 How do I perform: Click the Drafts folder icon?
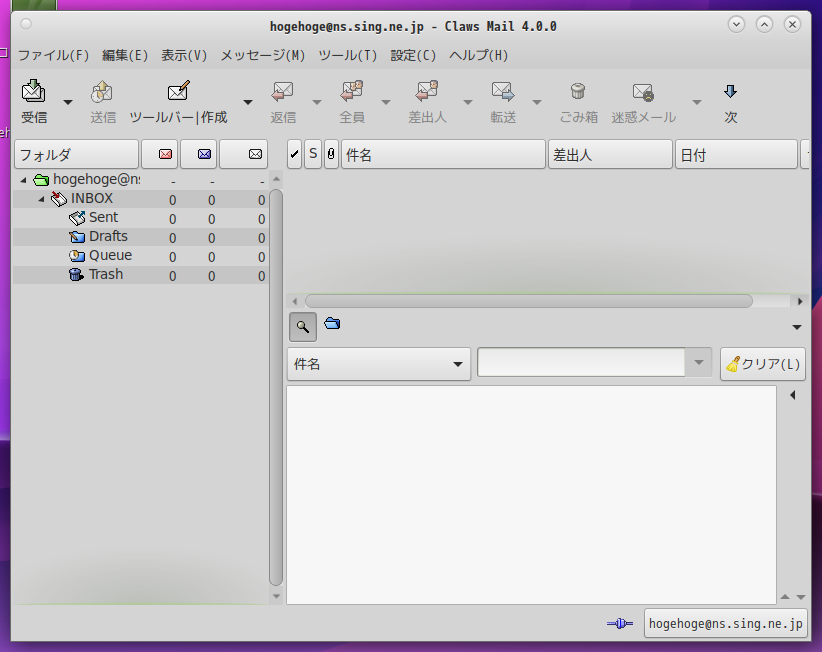pyautogui.click(x=77, y=237)
